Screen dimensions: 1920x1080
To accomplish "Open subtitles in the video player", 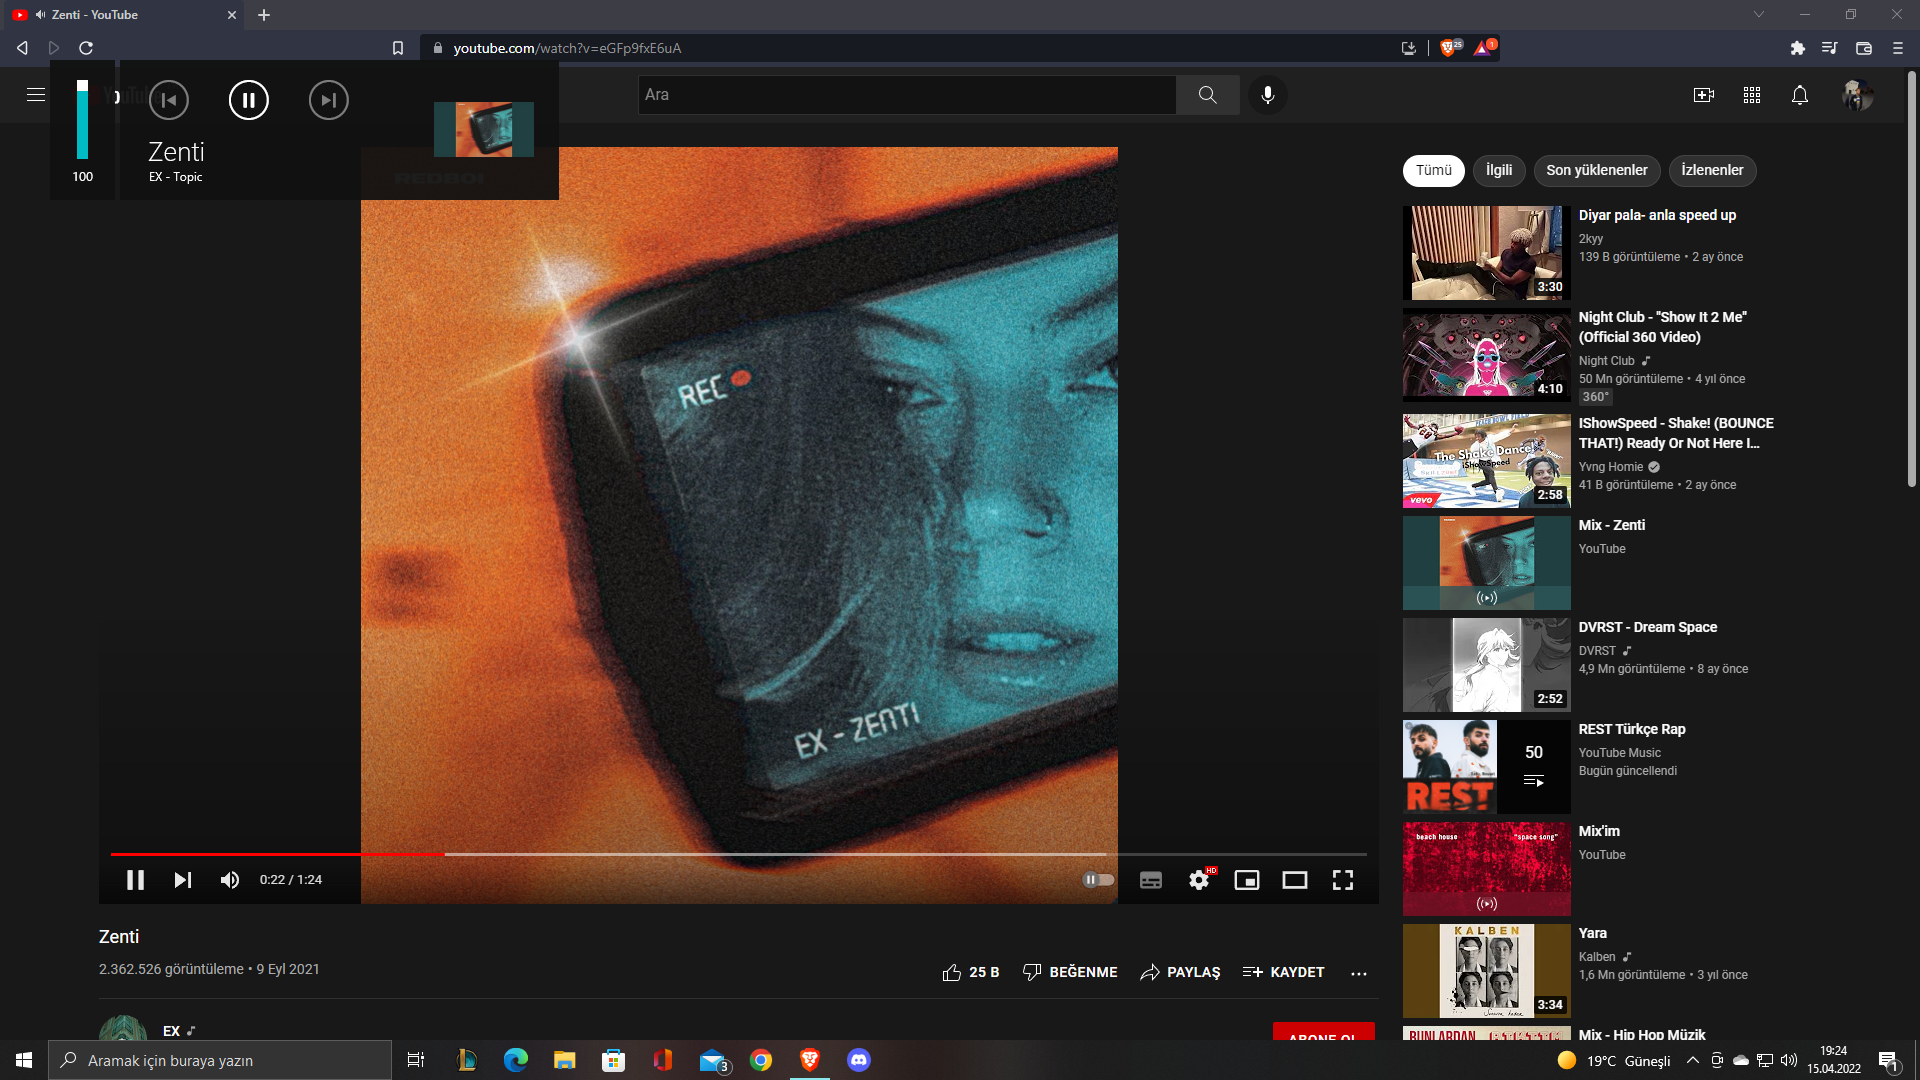I will tap(1150, 880).
